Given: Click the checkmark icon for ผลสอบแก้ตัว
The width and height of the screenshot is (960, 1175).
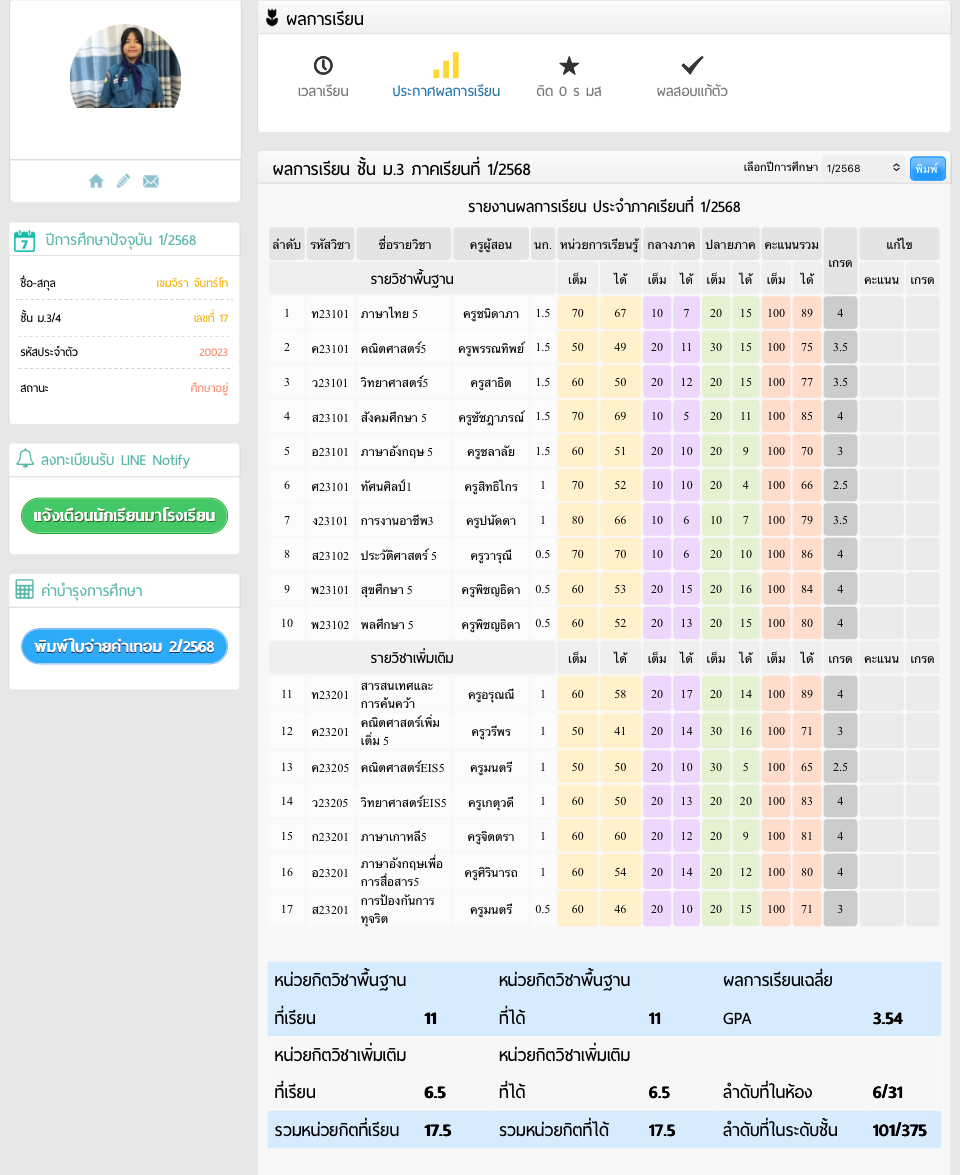Looking at the screenshot, I should (692, 66).
